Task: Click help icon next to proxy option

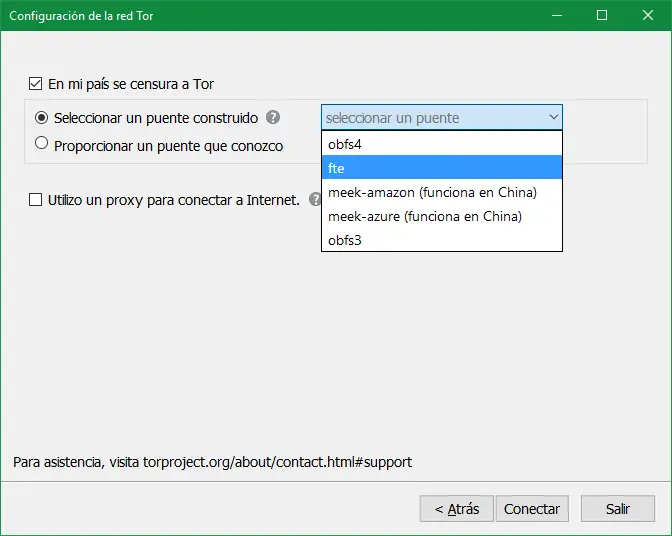Action: (x=315, y=199)
